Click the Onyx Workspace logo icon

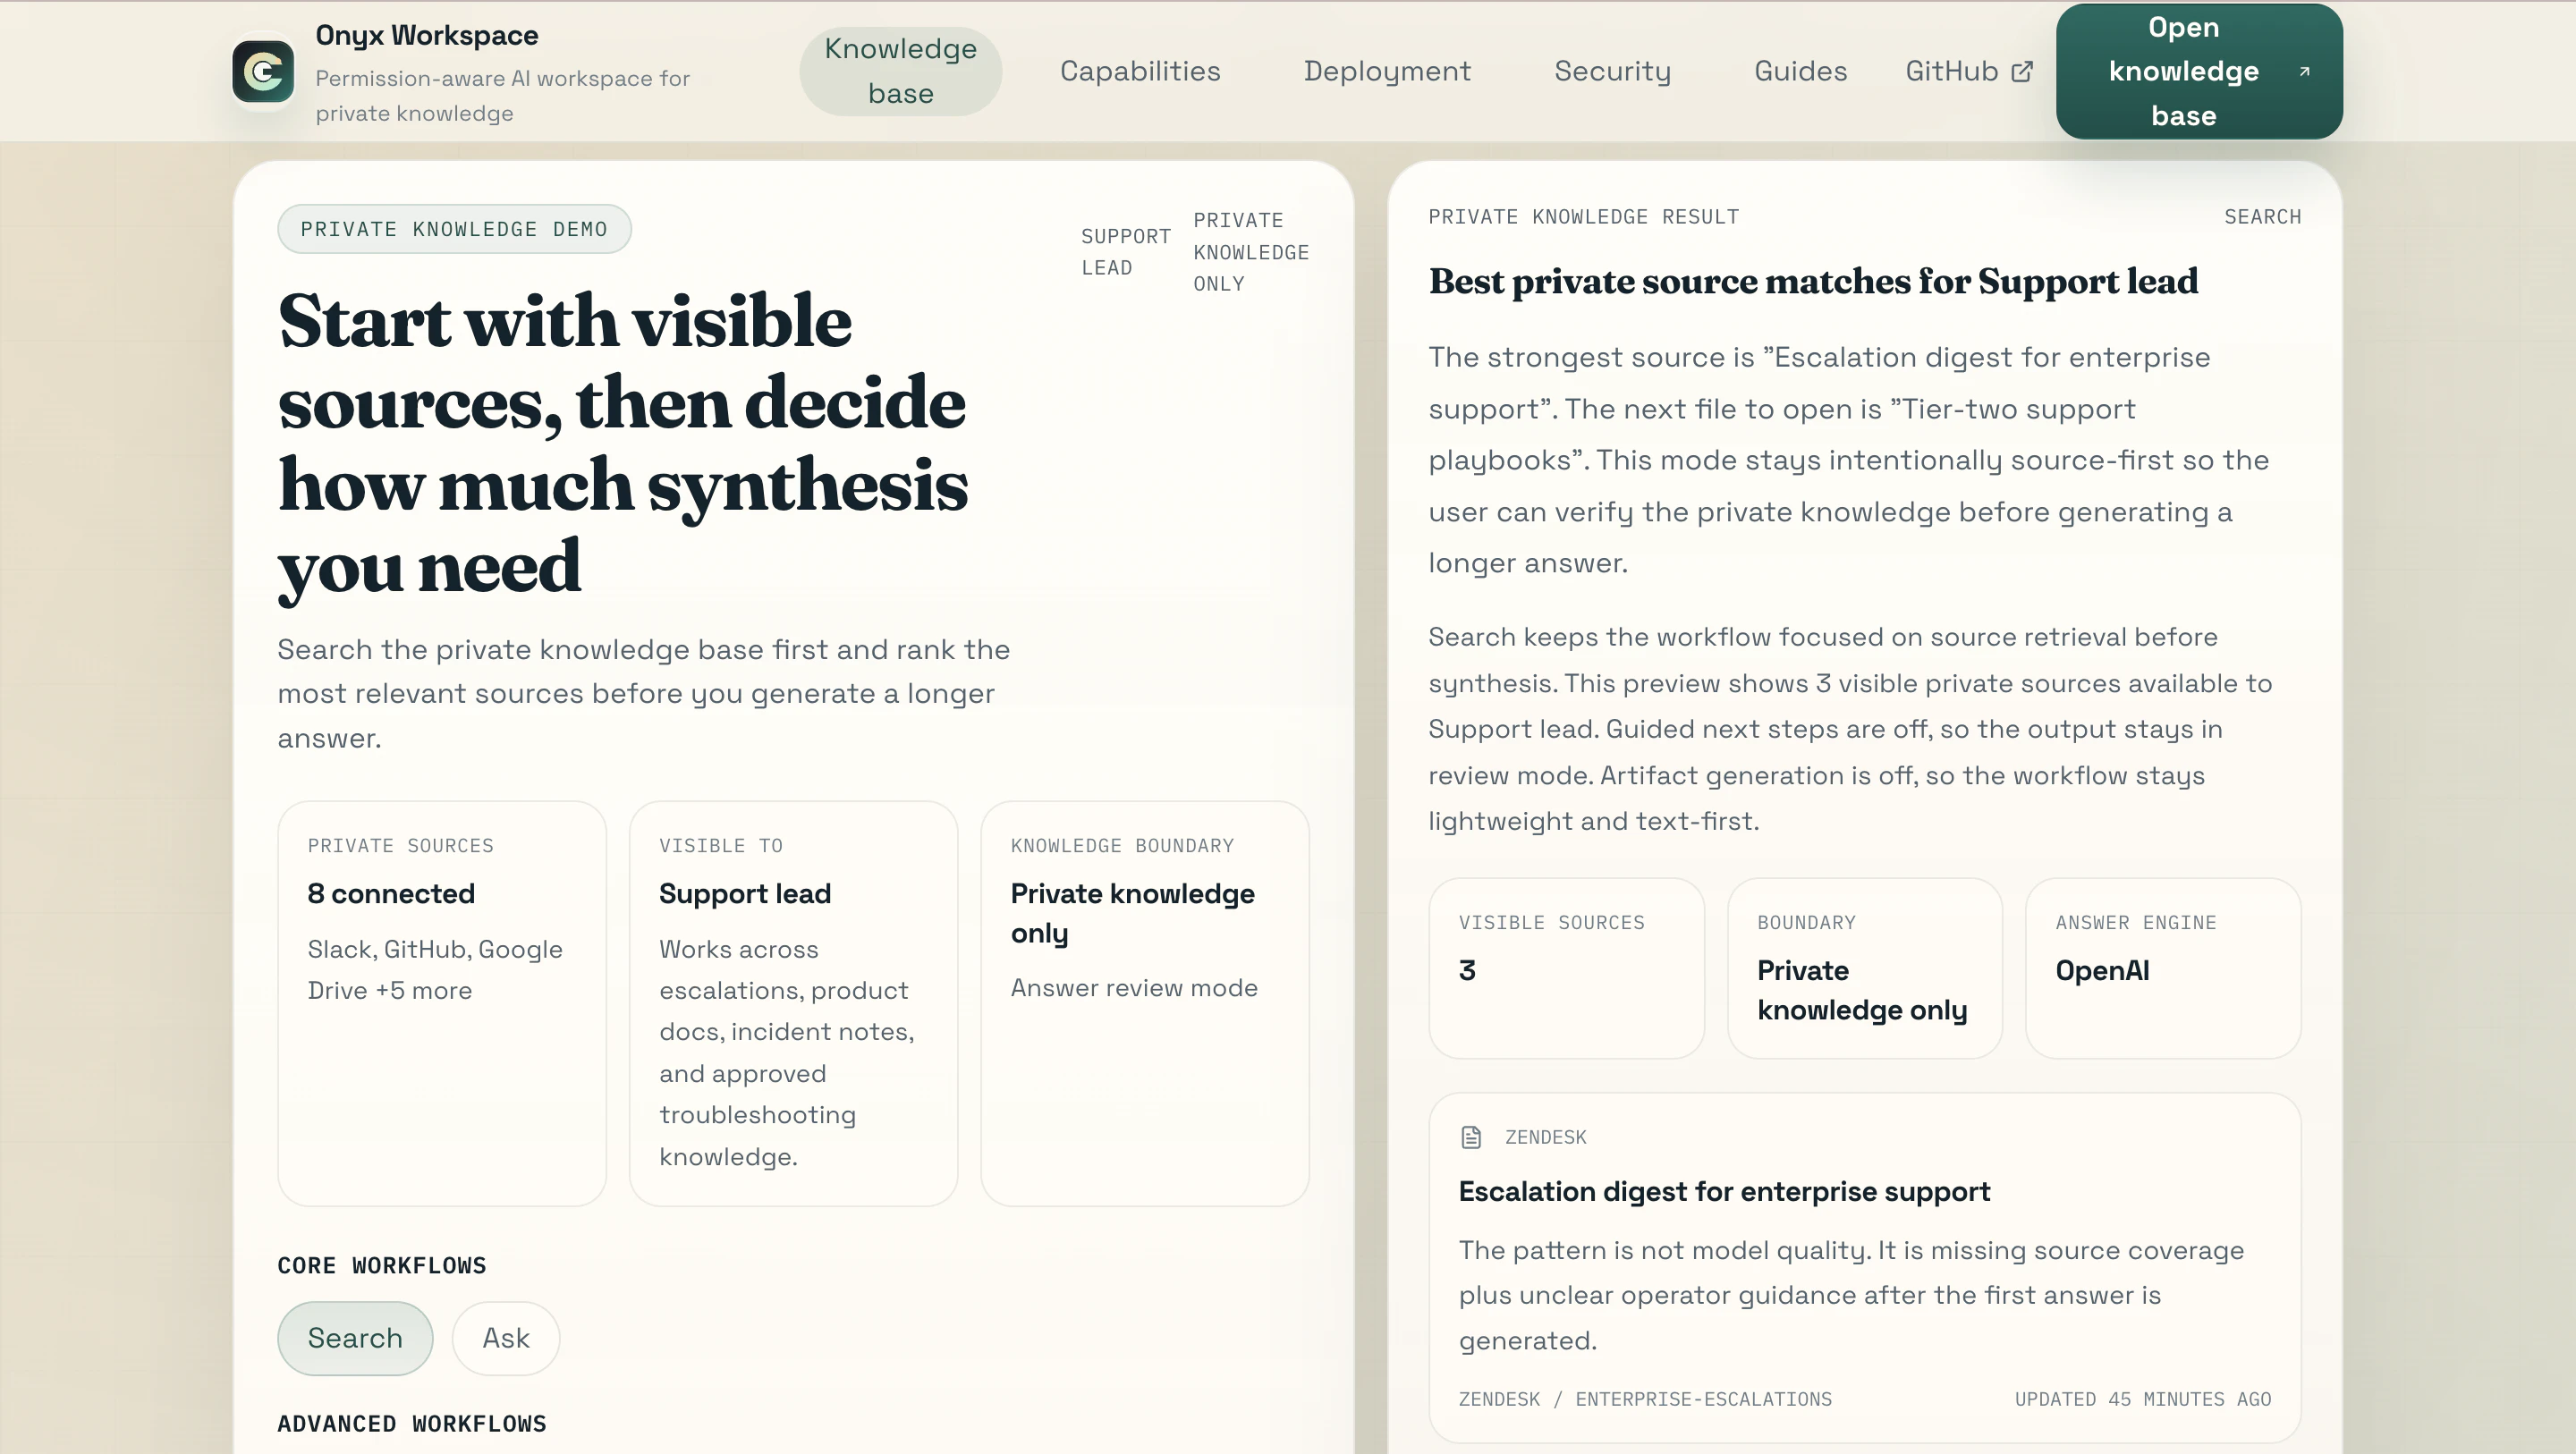(263, 71)
